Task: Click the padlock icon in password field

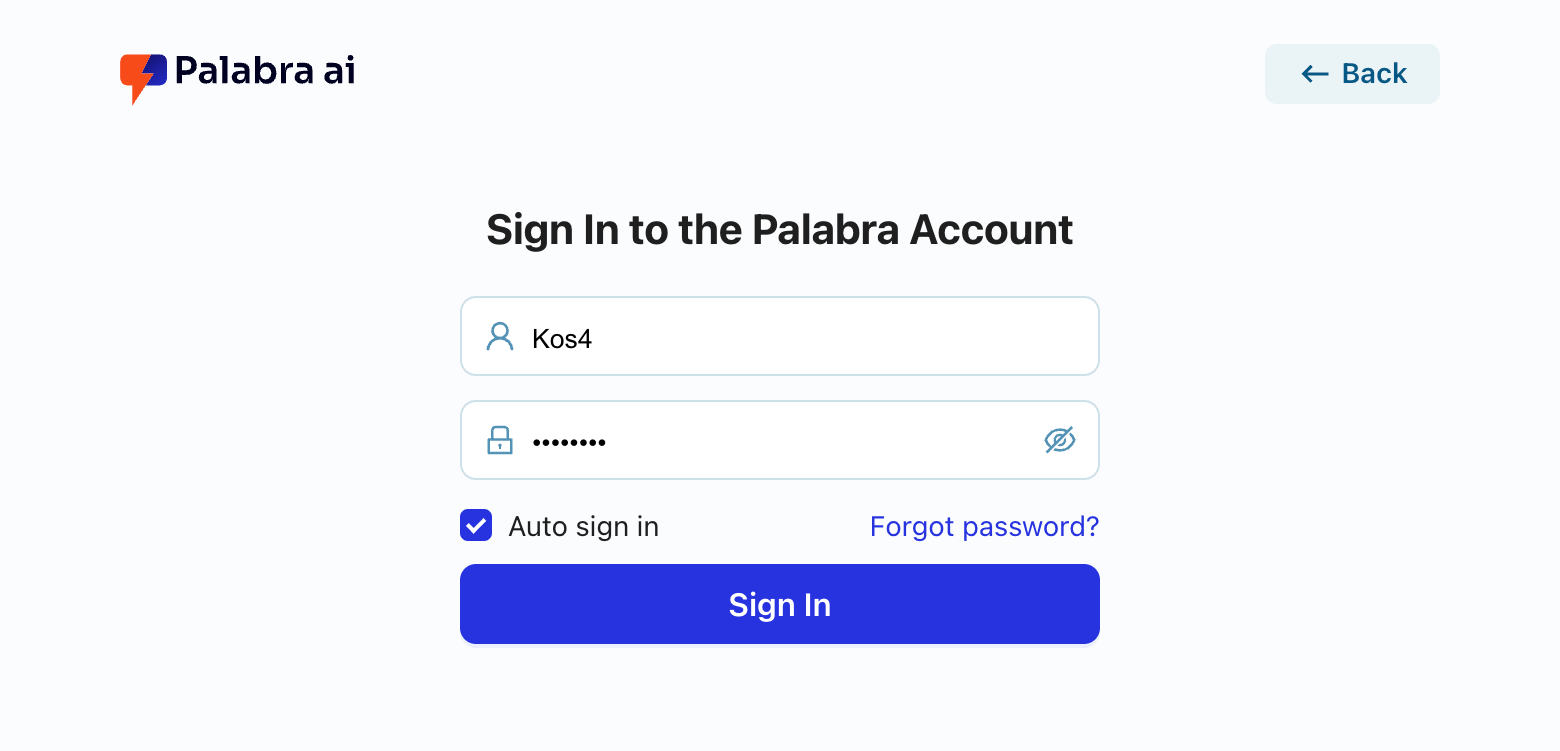Action: [499, 440]
